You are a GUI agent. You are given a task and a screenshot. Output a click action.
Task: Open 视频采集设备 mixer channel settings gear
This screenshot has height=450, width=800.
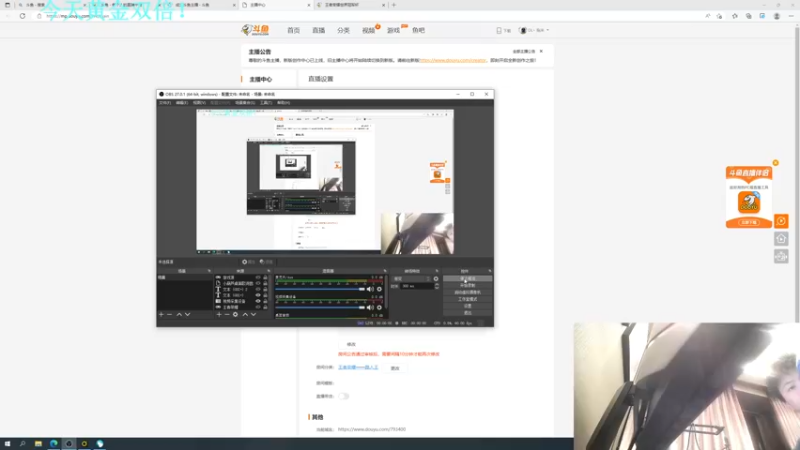[x=379, y=308]
